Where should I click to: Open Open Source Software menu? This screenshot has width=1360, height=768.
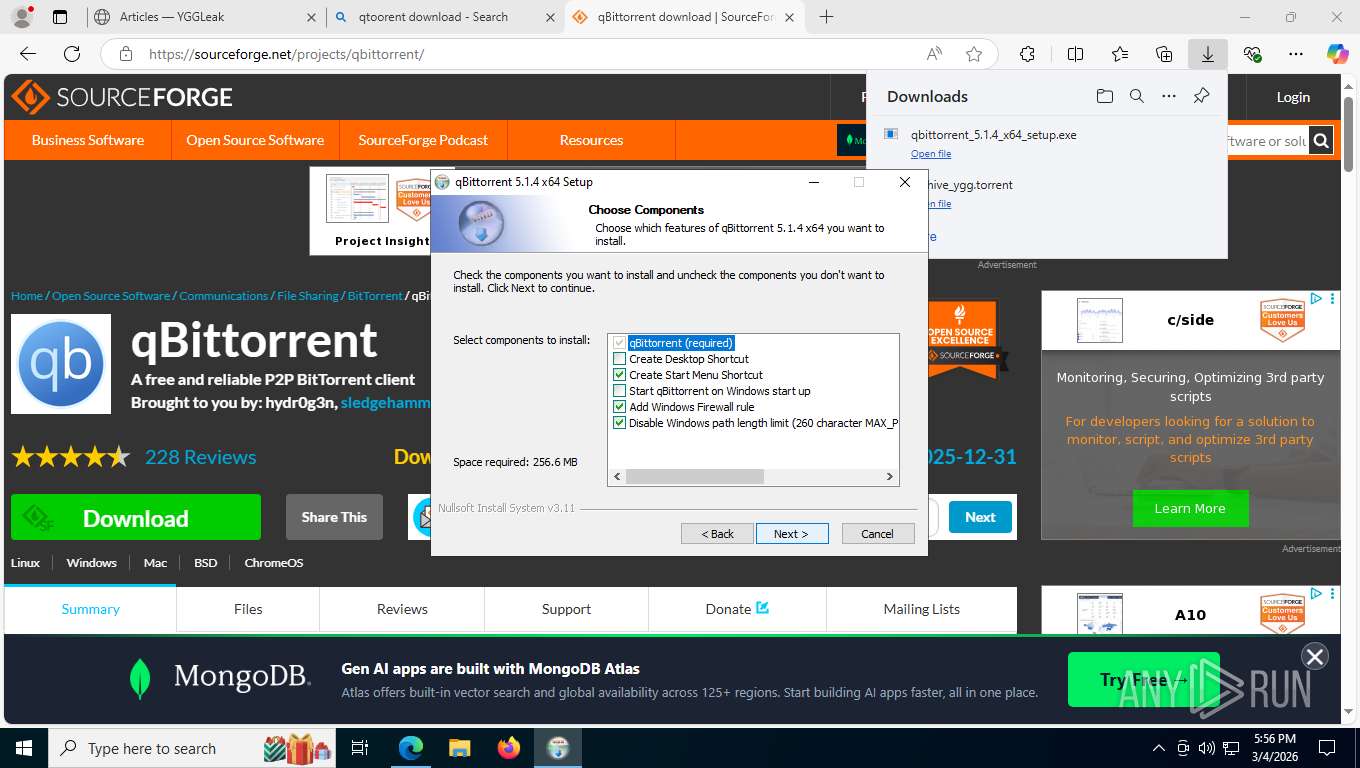click(255, 140)
